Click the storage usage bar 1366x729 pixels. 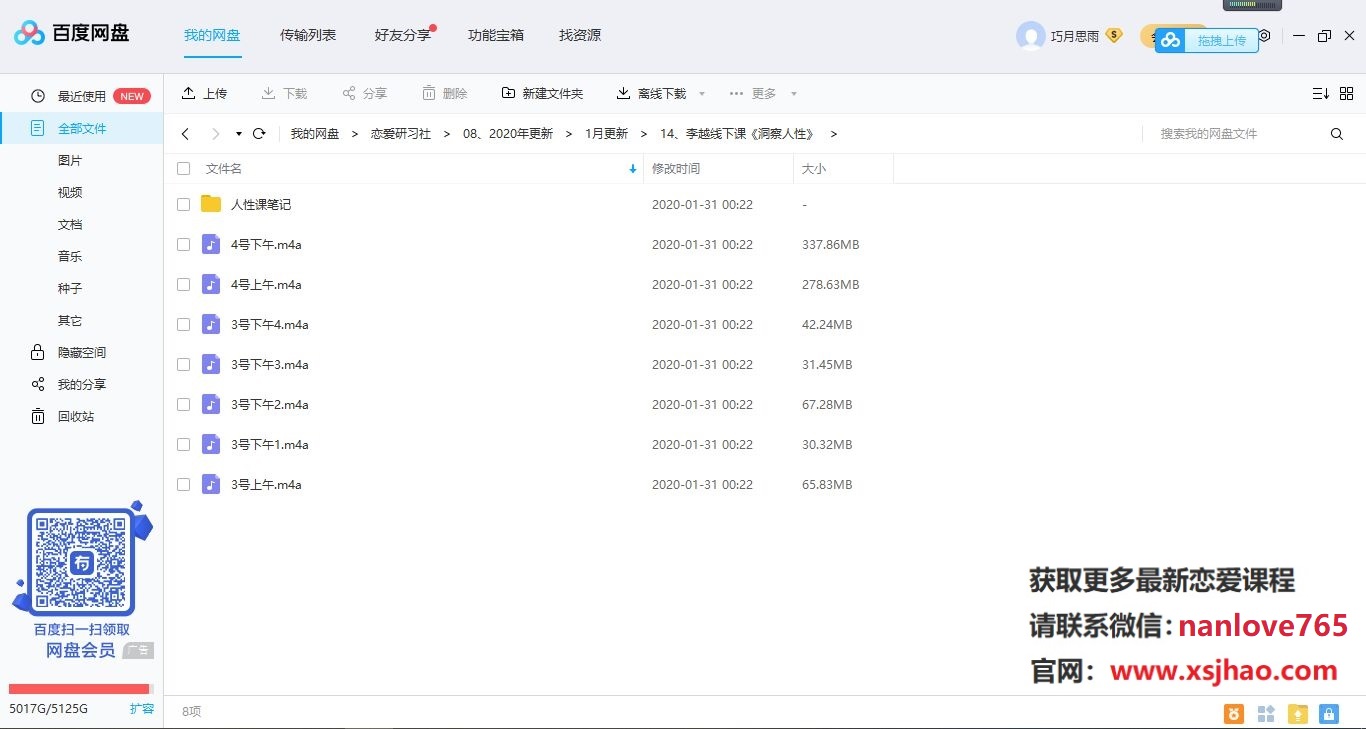(80, 689)
